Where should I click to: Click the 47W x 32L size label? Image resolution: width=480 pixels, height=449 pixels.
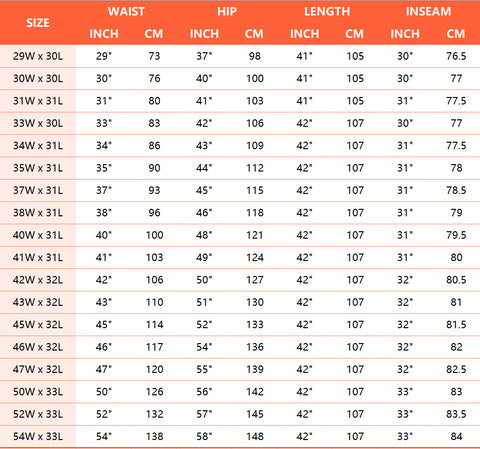point(38,369)
